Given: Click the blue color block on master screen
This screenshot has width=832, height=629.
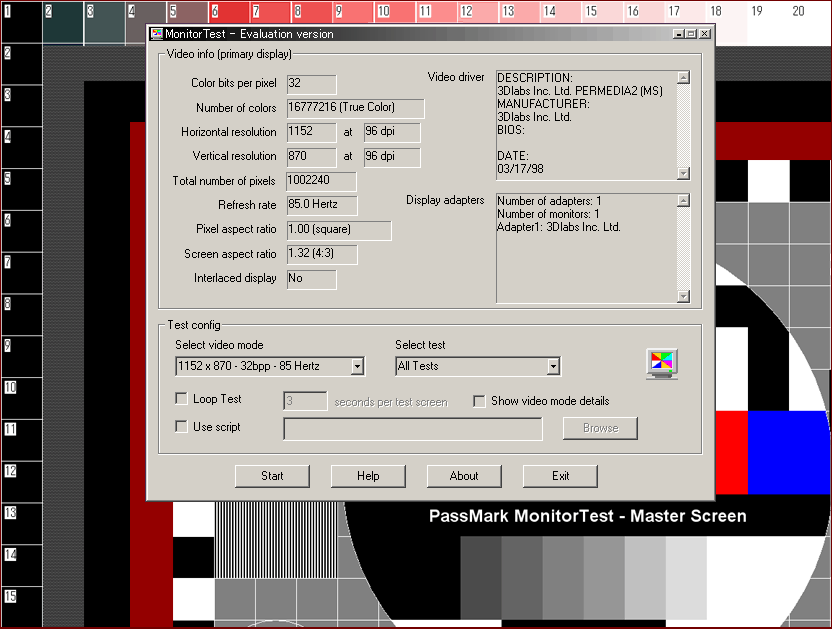Looking at the screenshot, I should (x=788, y=451).
